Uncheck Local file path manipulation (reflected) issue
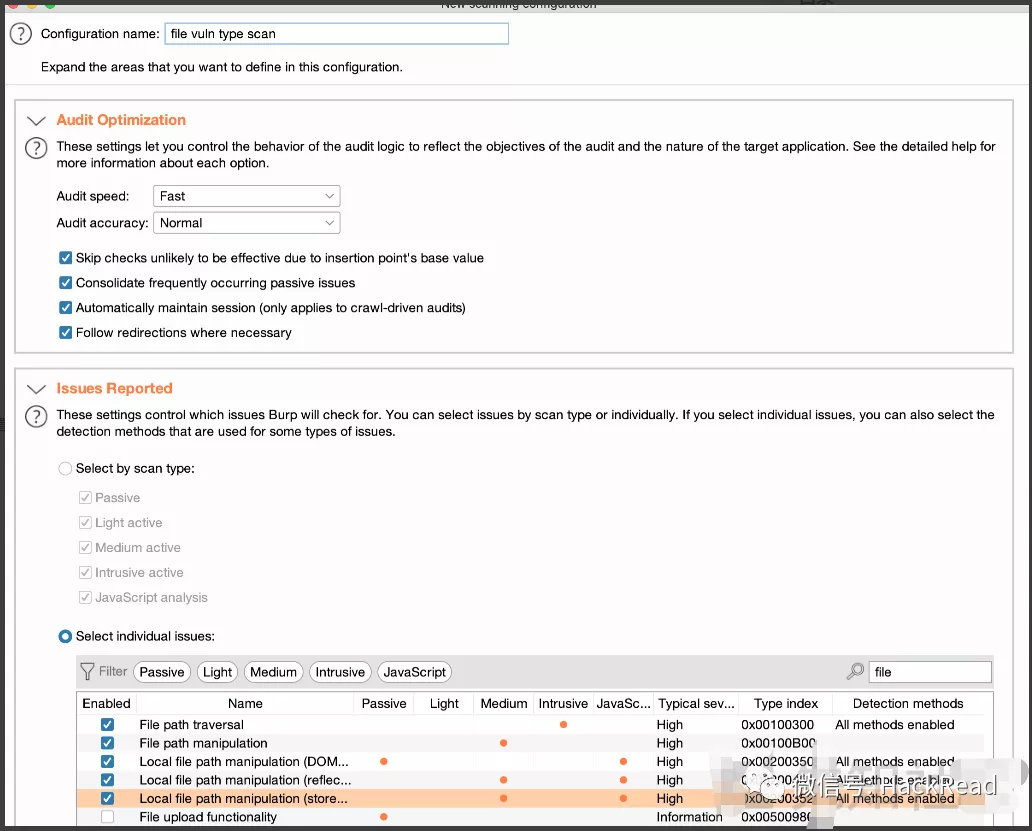Image resolution: width=1032 pixels, height=831 pixels. point(107,780)
